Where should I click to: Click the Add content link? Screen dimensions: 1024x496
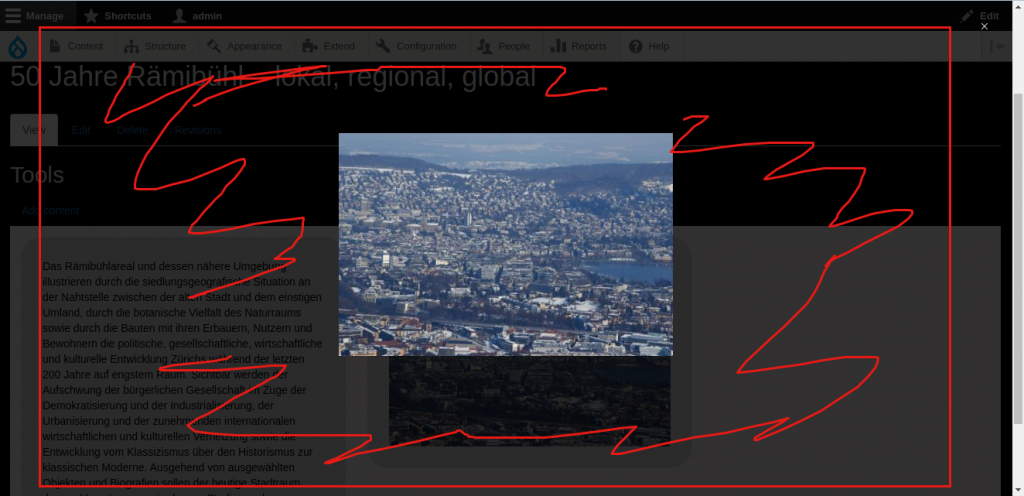click(x=50, y=210)
